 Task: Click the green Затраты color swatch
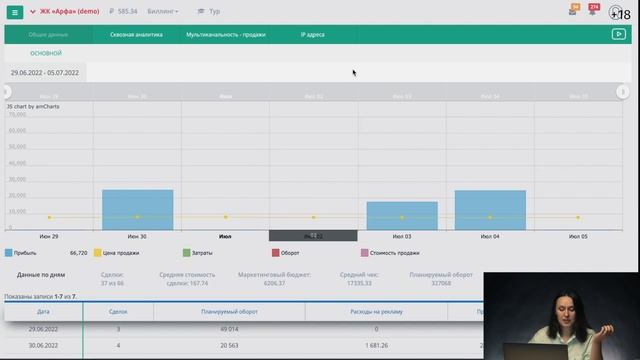tap(187, 253)
